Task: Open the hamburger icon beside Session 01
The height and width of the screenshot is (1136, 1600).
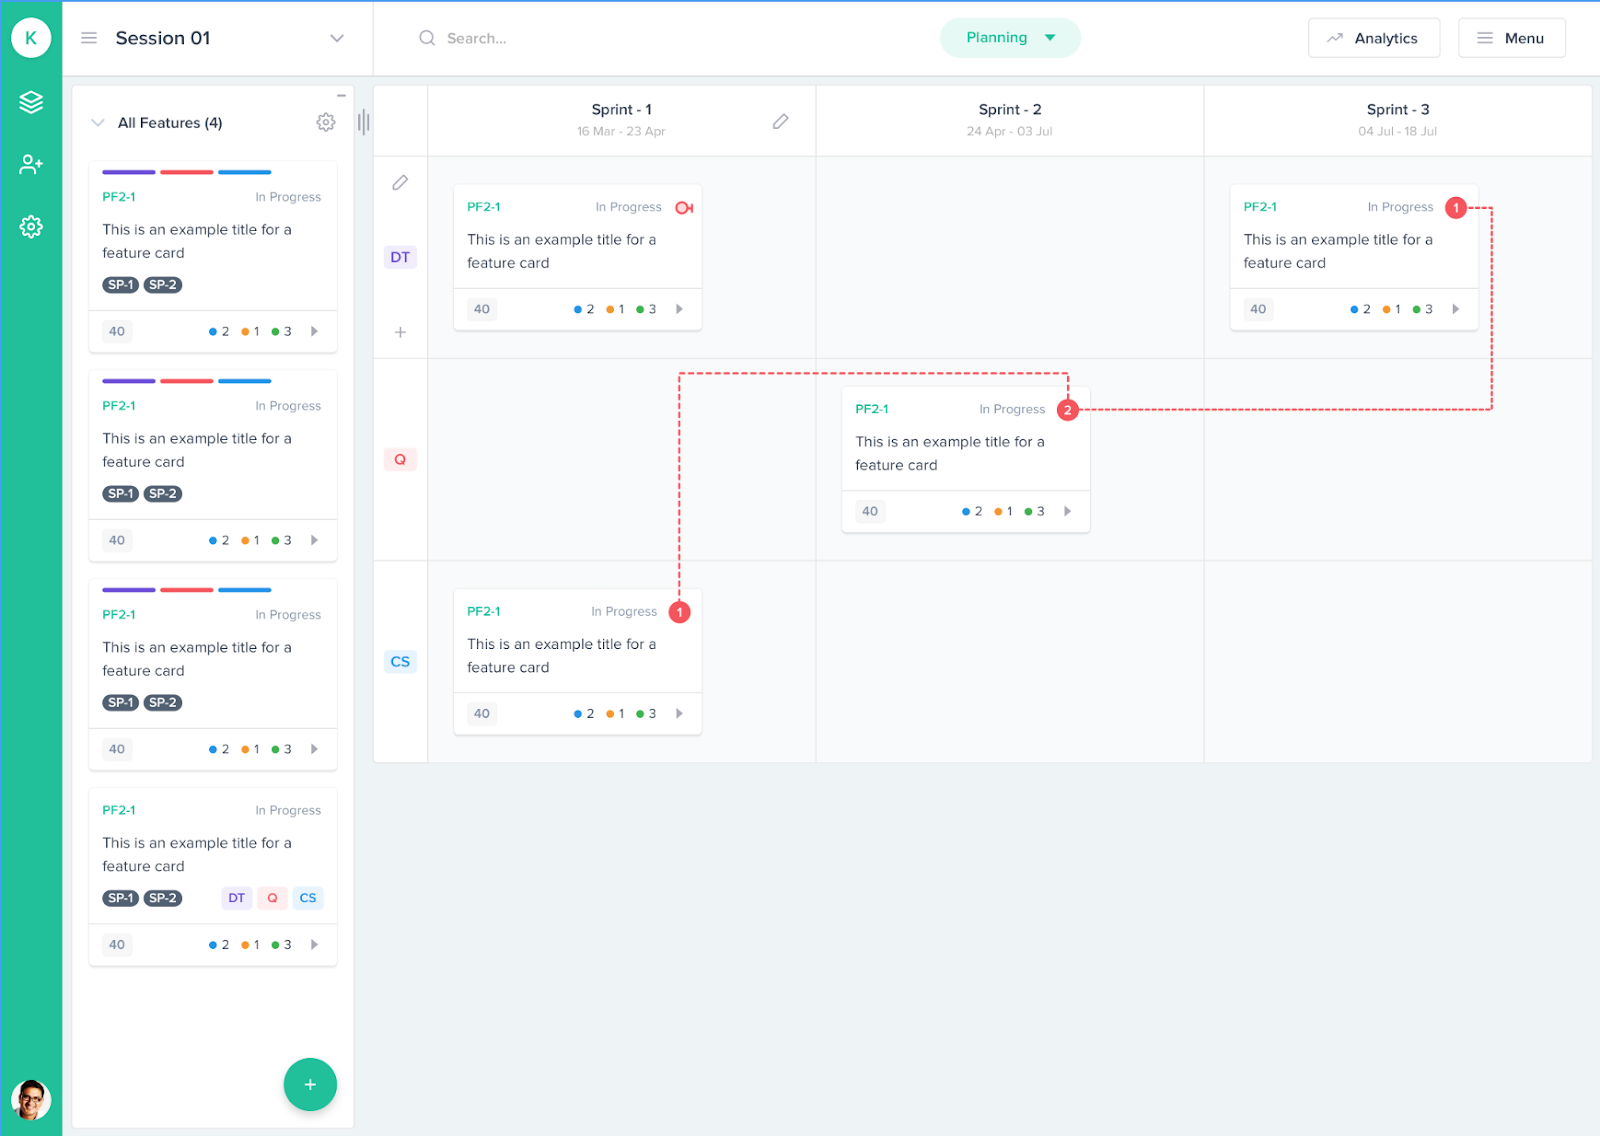Action: click(x=89, y=37)
